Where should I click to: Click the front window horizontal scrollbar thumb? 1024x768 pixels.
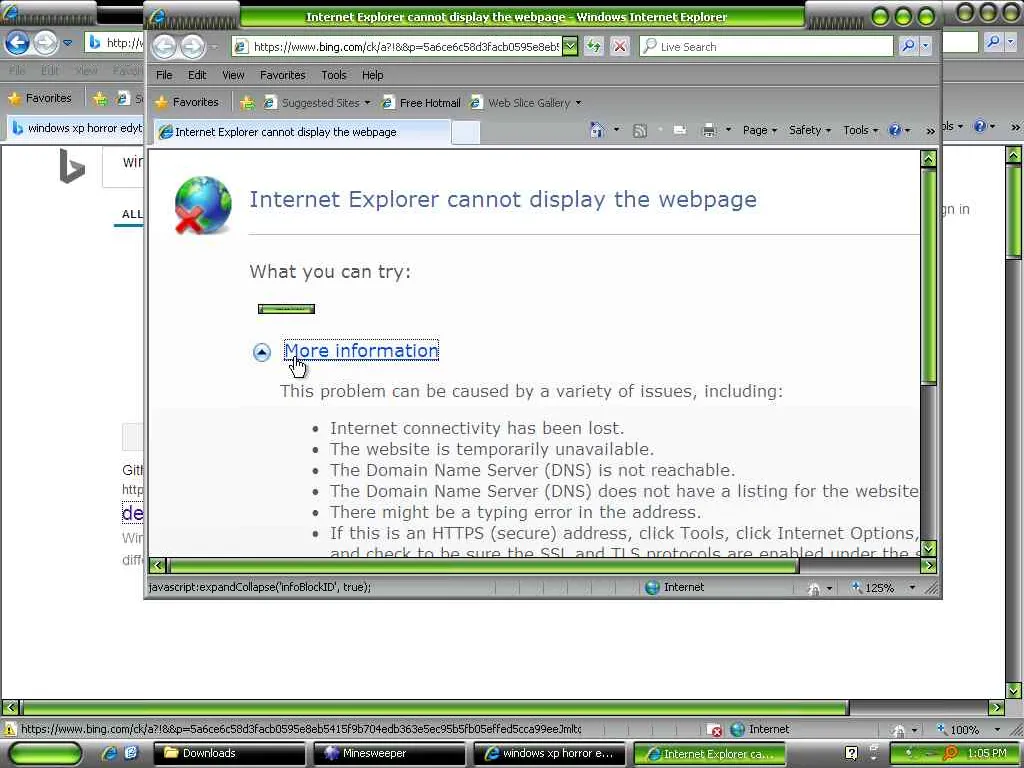click(483, 566)
